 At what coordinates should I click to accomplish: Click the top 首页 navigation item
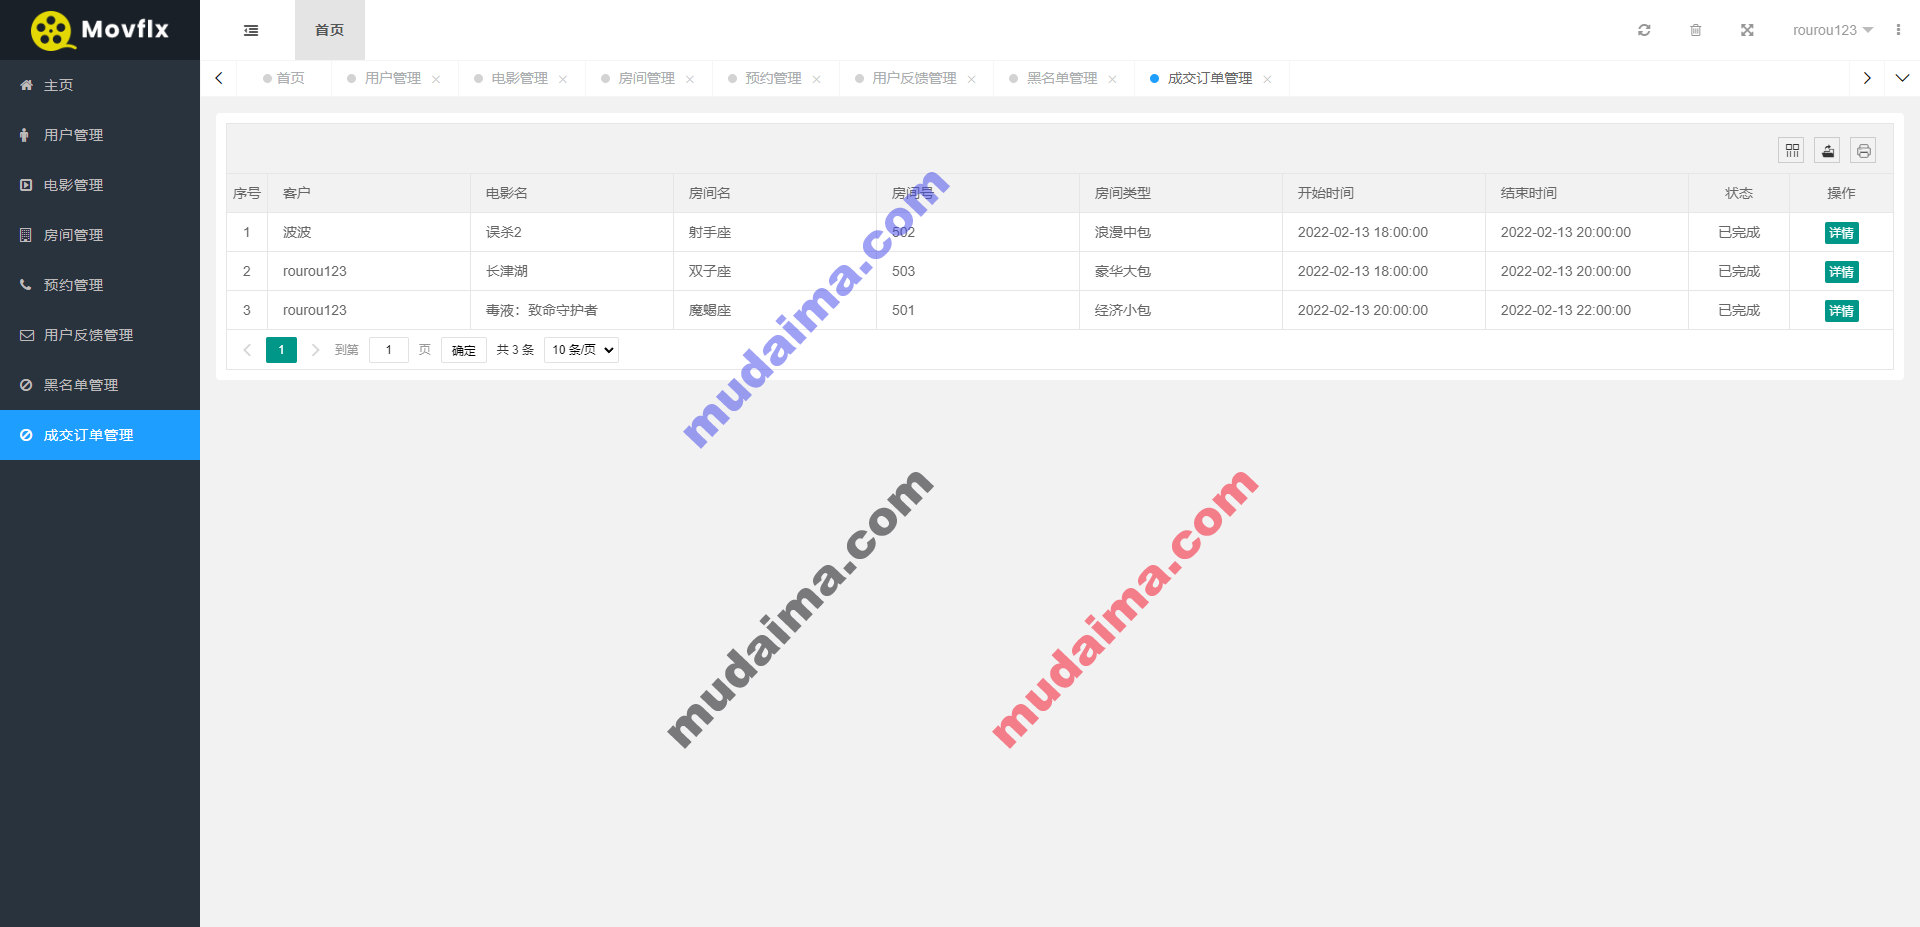pos(330,30)
